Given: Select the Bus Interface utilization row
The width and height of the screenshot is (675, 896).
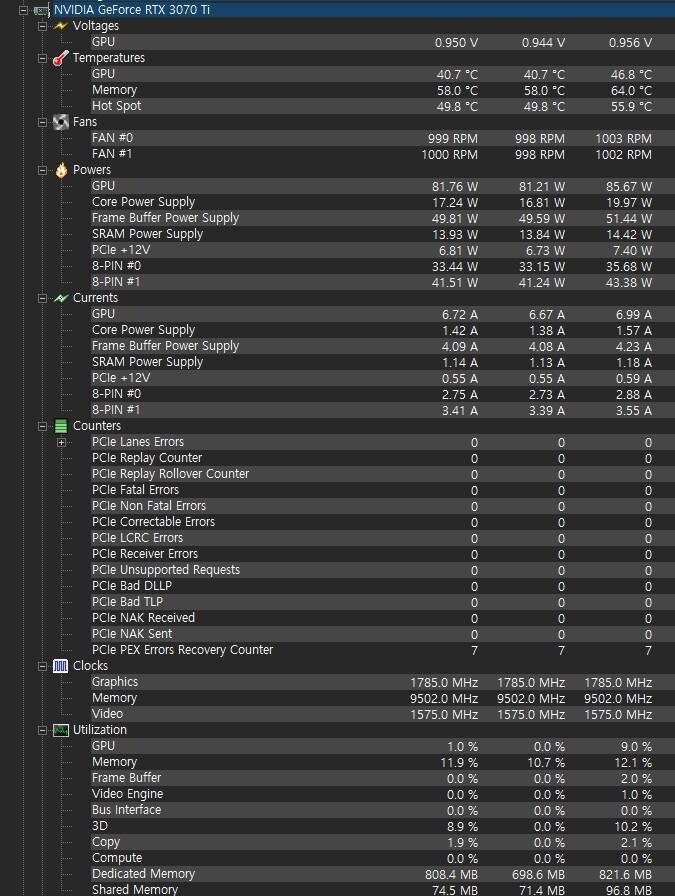Looking at the screenshot, I should (x=382, y=810).
